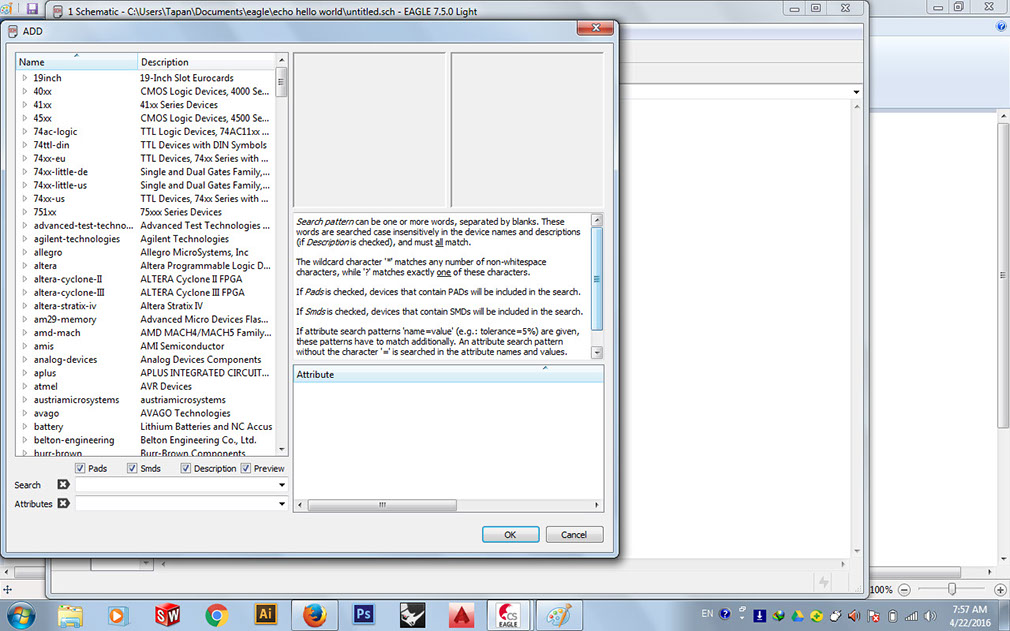
Task: Select the belton-engineering library row
Action: (x=146, y=440)
